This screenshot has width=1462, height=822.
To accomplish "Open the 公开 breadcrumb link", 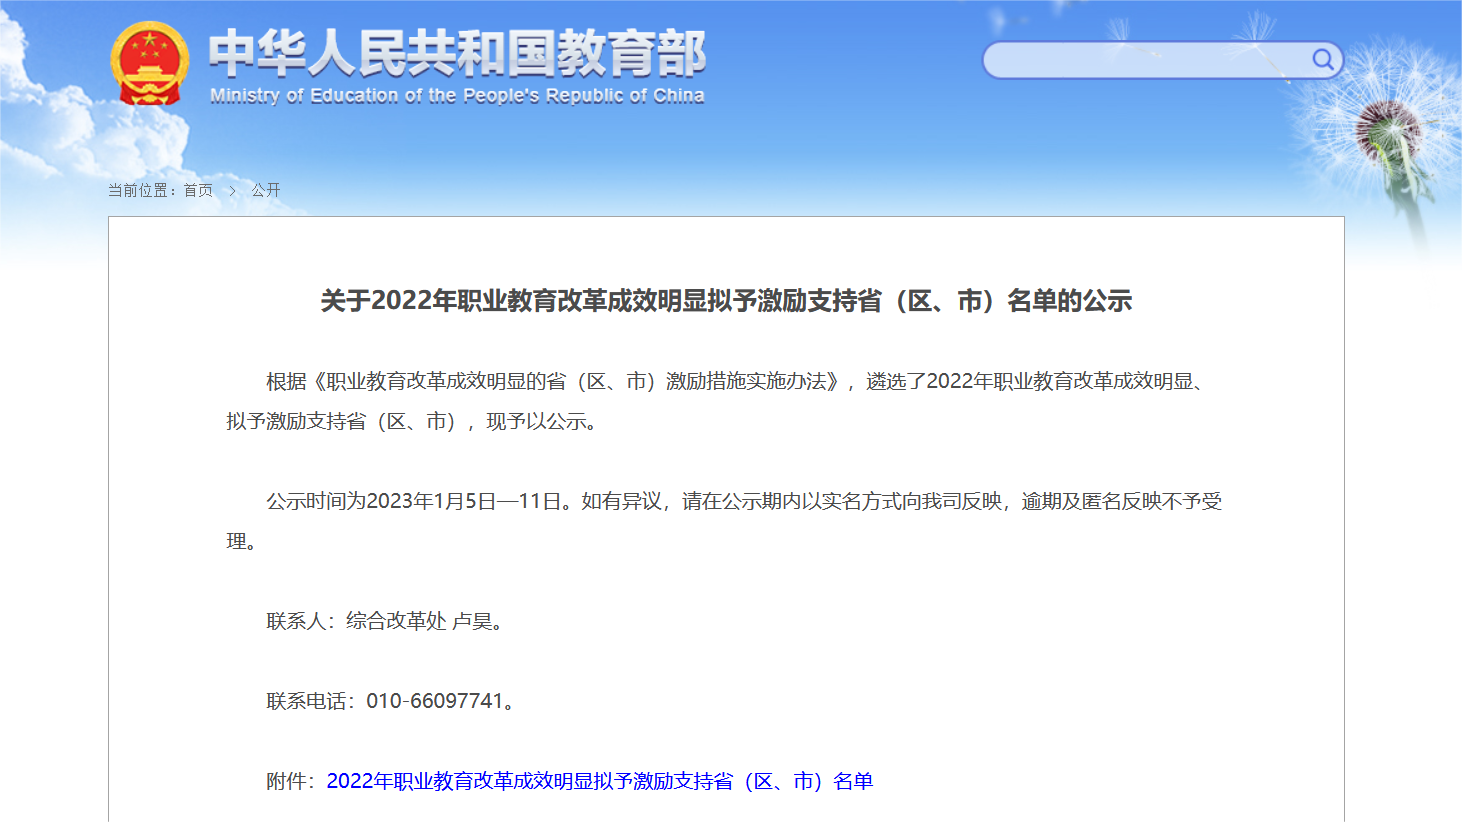I will [x=266, y=190].
